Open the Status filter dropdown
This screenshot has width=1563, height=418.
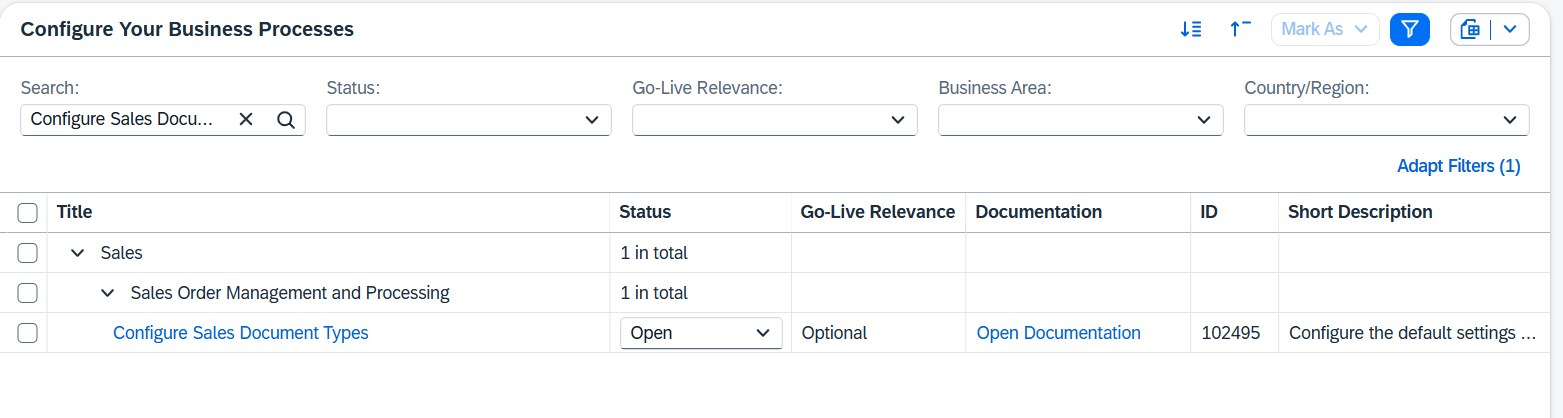[x=590, y=120]
